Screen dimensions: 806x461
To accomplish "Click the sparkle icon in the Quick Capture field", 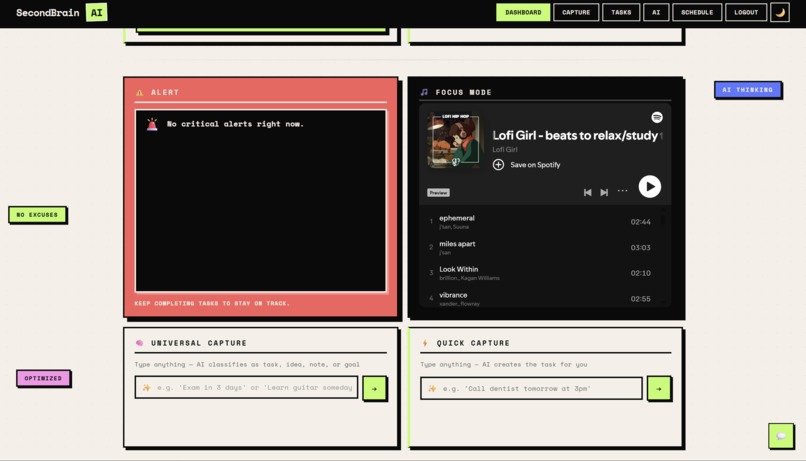I will [x=432, y=389].
